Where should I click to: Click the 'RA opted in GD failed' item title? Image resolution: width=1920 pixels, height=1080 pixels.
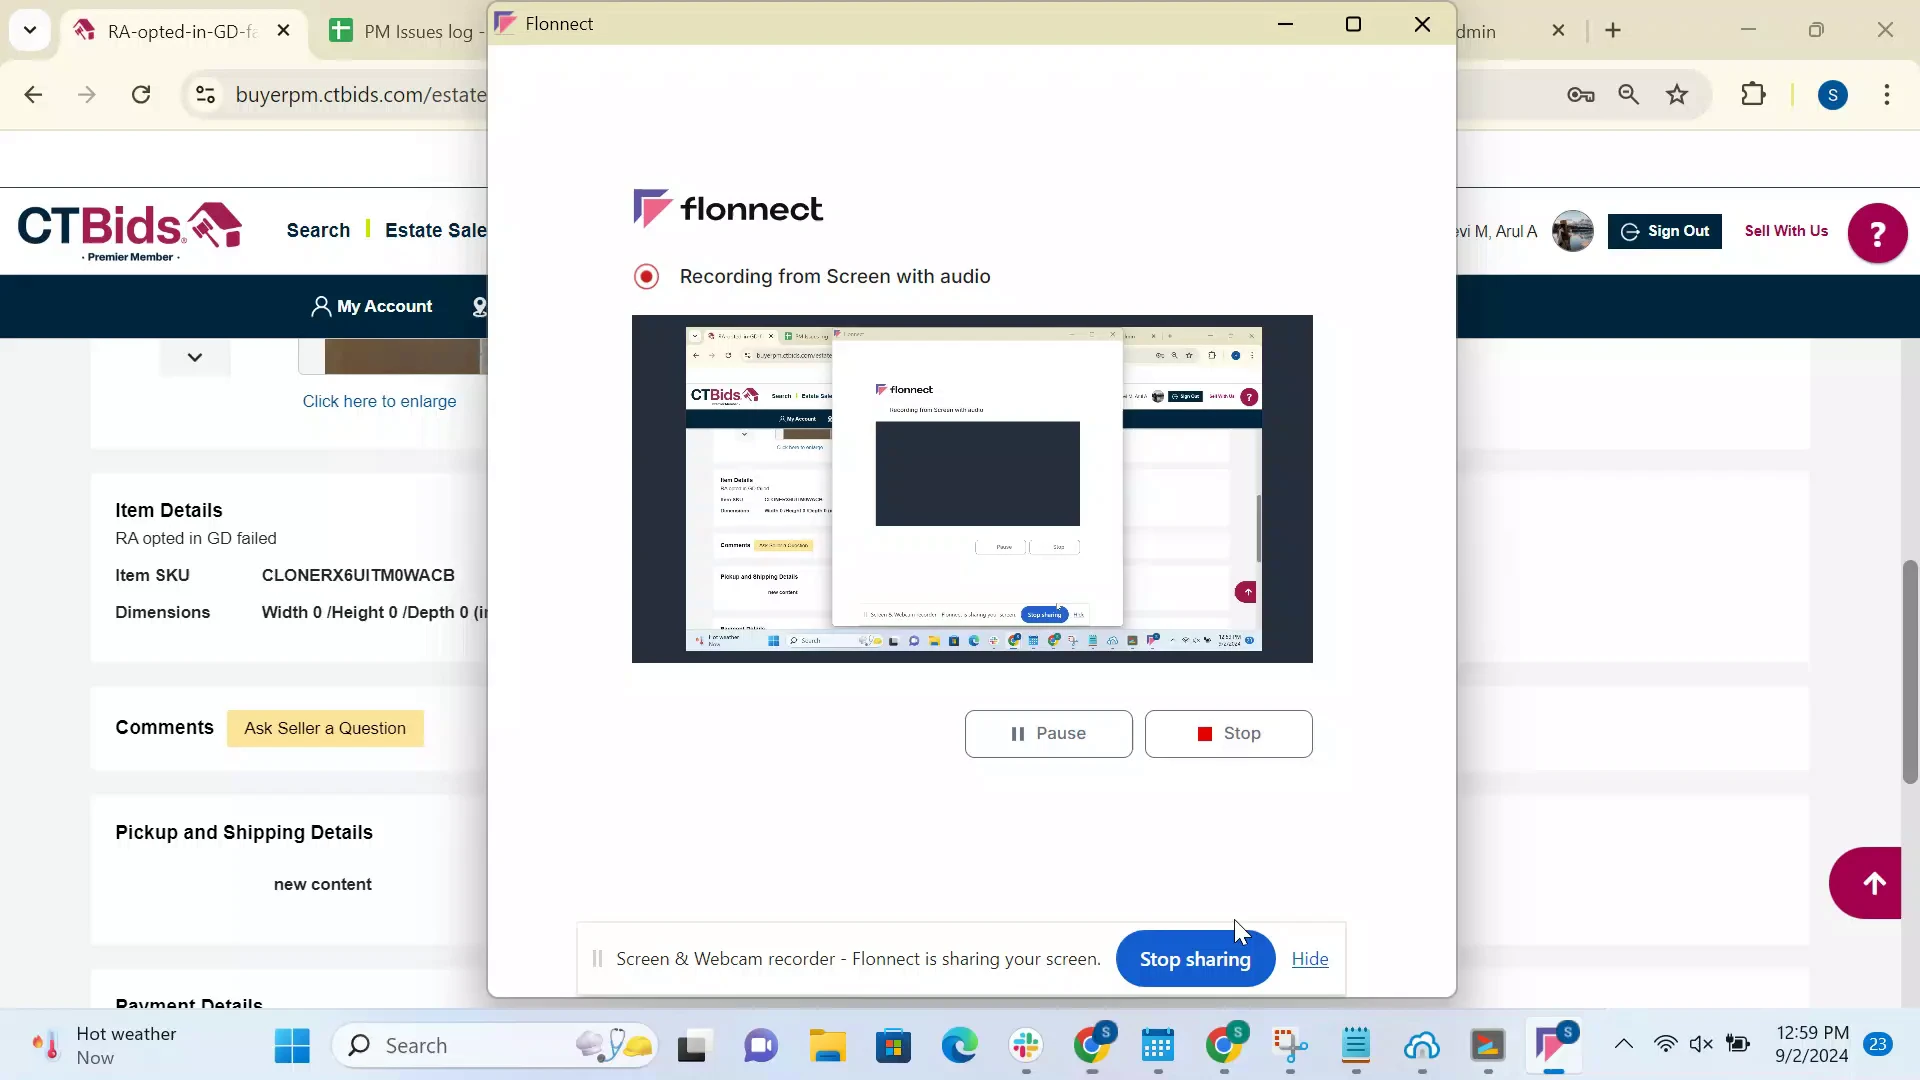click(x=196, y=538)
